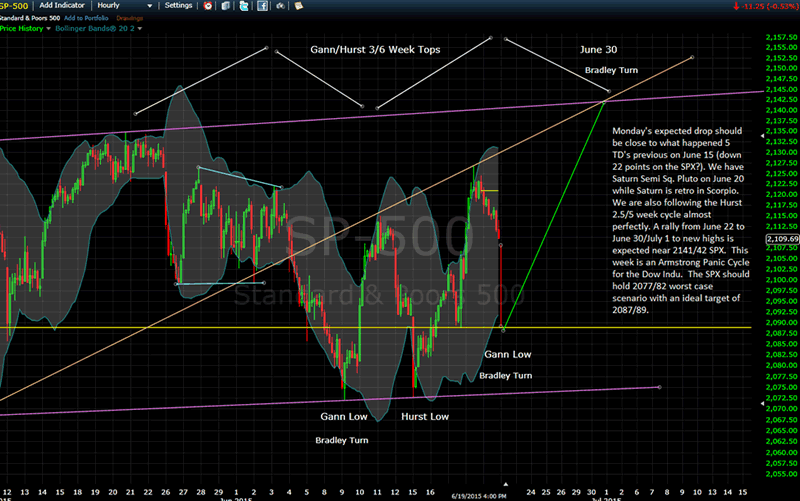Click the upper scale arrow on price axis
The height and width of the screenshot is (501, 800).
pyautogui.click(x=762, y=136)
